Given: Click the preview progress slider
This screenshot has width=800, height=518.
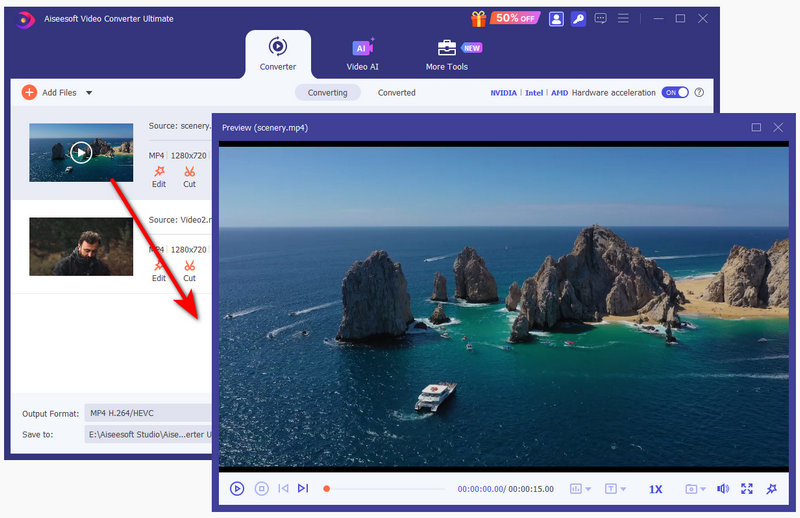Looking at the screenshot, I should tap(385, 489).
